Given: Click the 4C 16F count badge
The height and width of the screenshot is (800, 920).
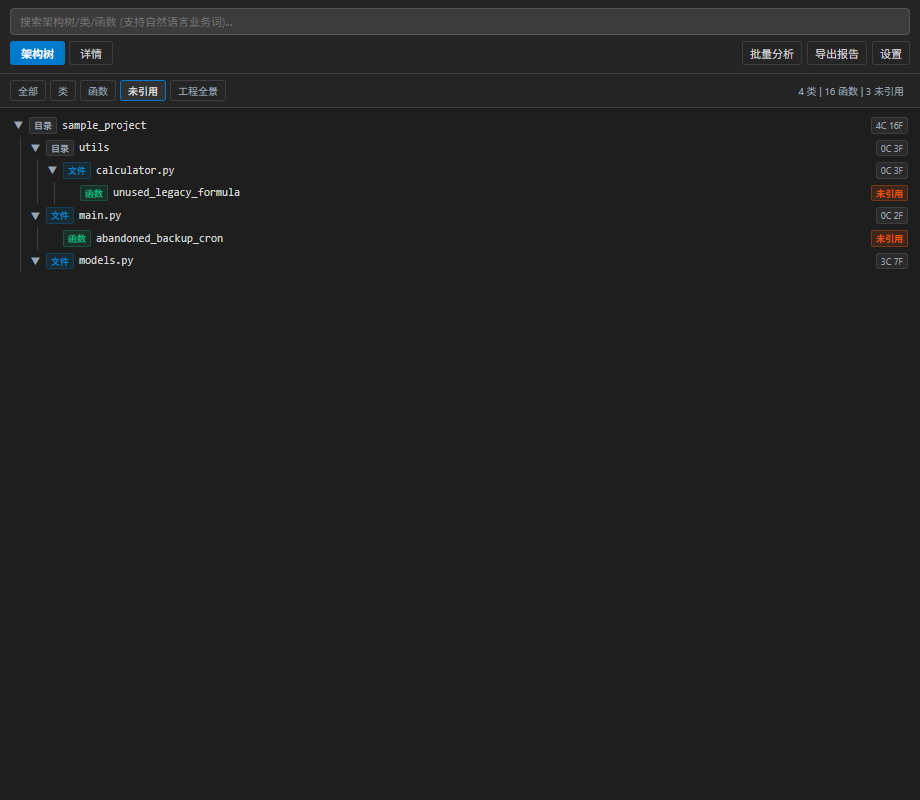Looking at the screenshot, I should pos(889,126).
